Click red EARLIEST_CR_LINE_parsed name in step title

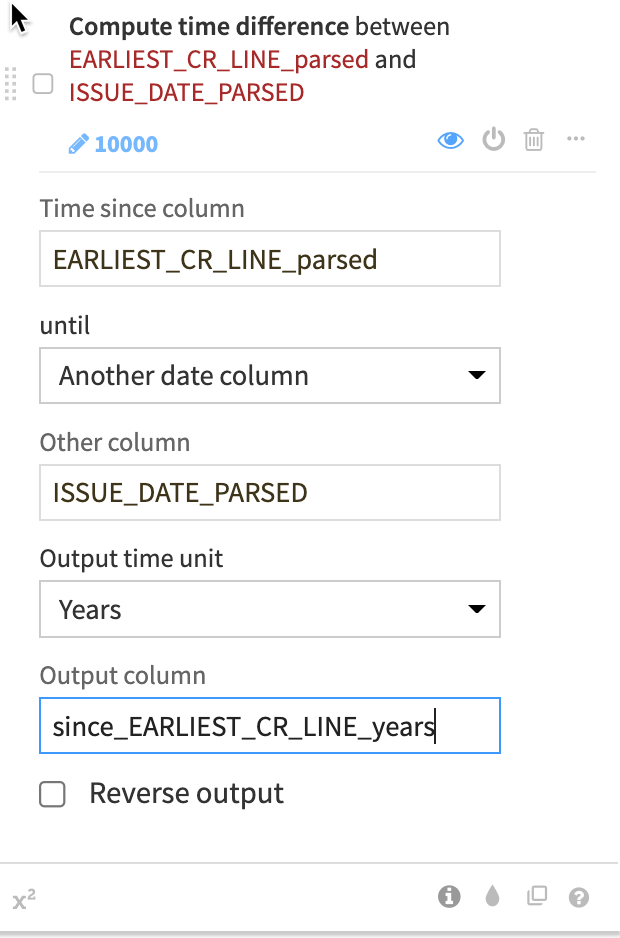pos(219,59)
